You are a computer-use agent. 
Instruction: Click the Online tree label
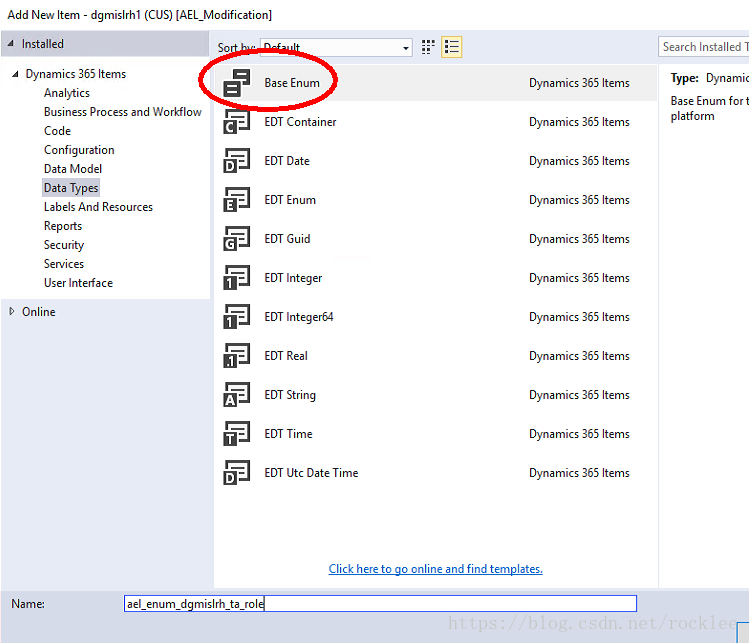(x=39, y=312)
